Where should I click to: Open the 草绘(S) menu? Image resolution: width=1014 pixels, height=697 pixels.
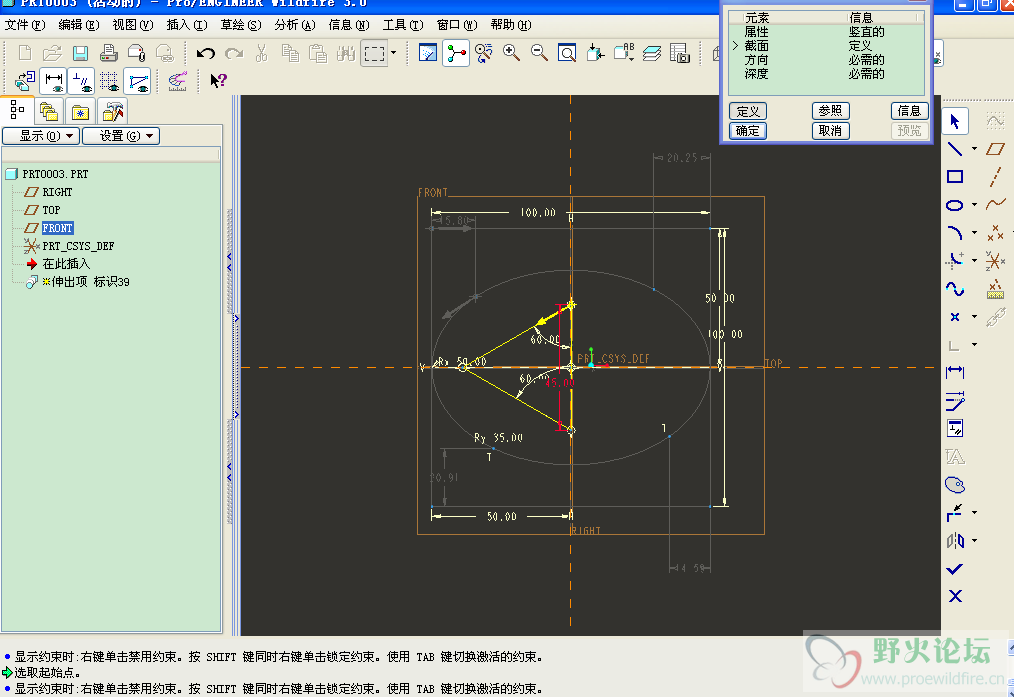[x=241, y=25]
